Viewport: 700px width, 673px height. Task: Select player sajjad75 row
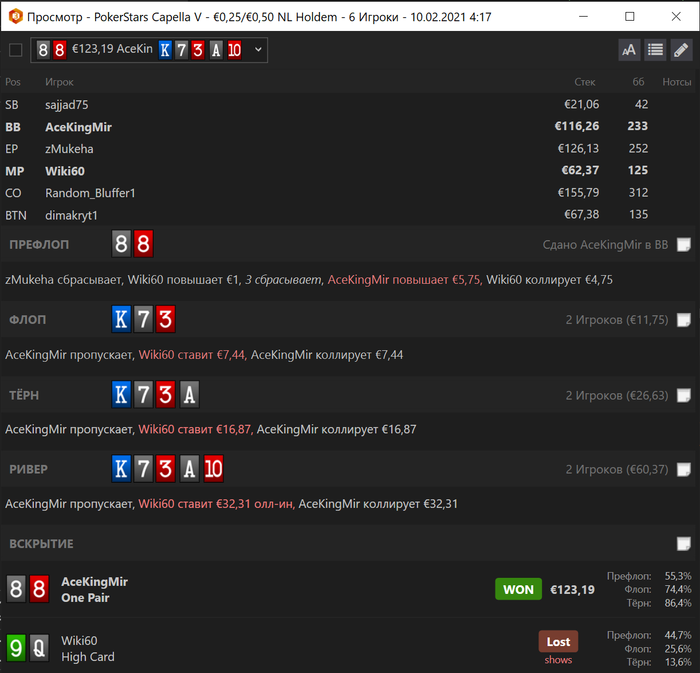point(350,104)
